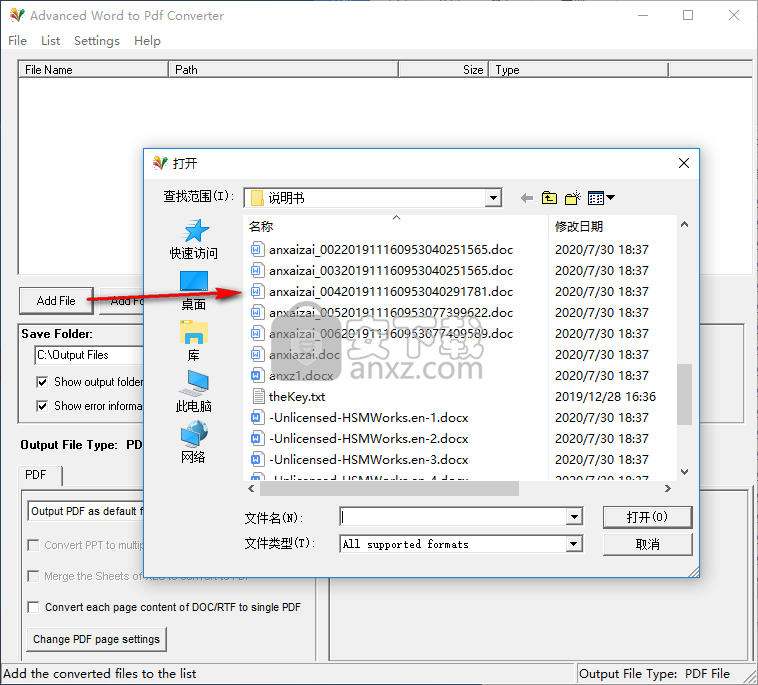Select file name -Unlicensed-HSMWorks.en-2.docx
The height and width of the screenshot is (685, 758).
tap(368, 439)
